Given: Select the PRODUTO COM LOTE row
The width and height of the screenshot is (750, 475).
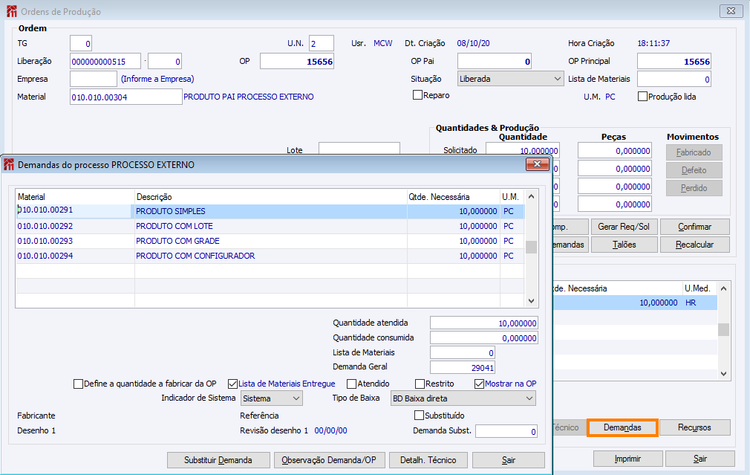Looking at the screenshot, I should click(270, 226).
